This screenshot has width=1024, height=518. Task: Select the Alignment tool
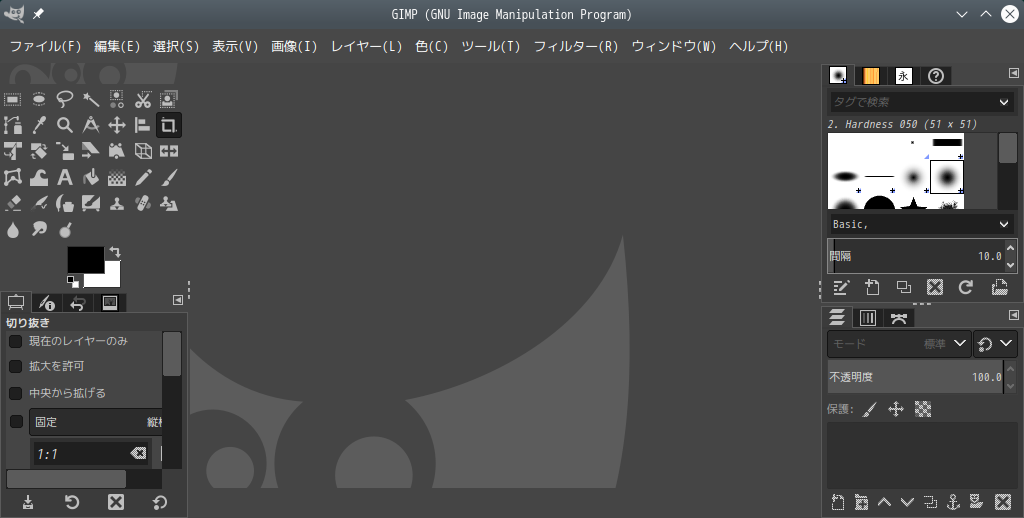(x=143, y=125)
